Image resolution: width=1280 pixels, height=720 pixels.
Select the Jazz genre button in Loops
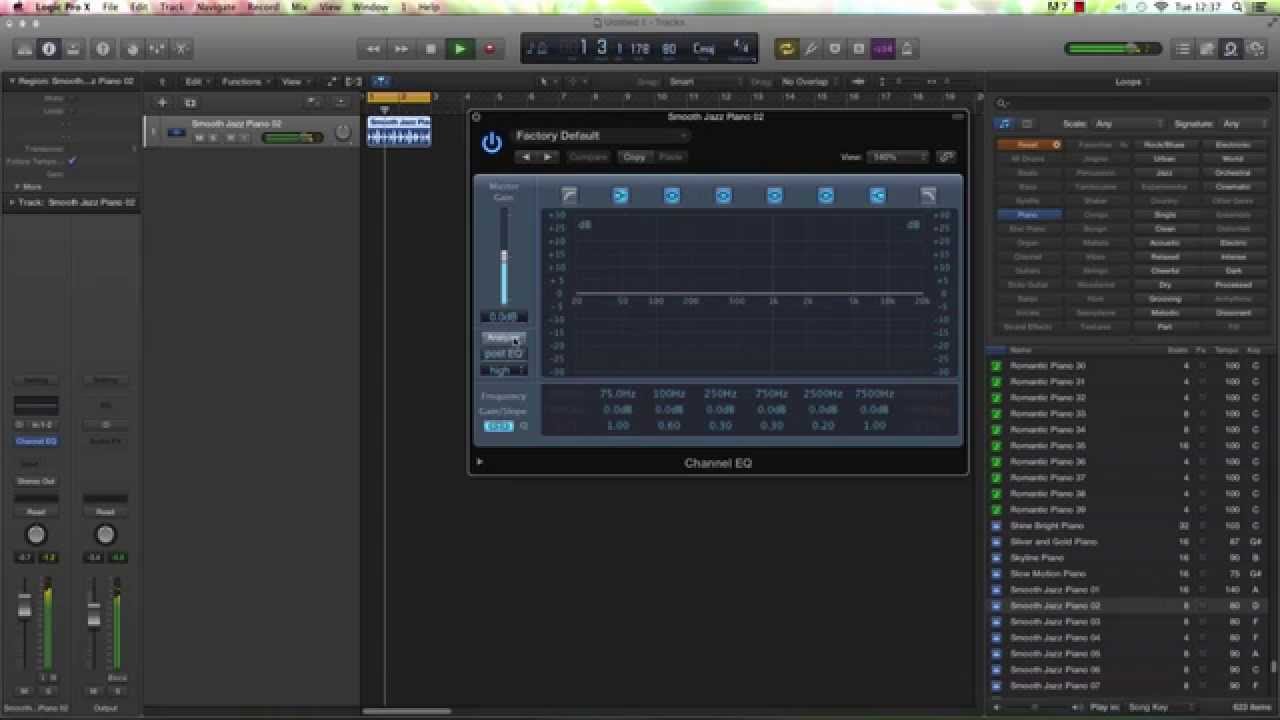[x=1165, y=173]
